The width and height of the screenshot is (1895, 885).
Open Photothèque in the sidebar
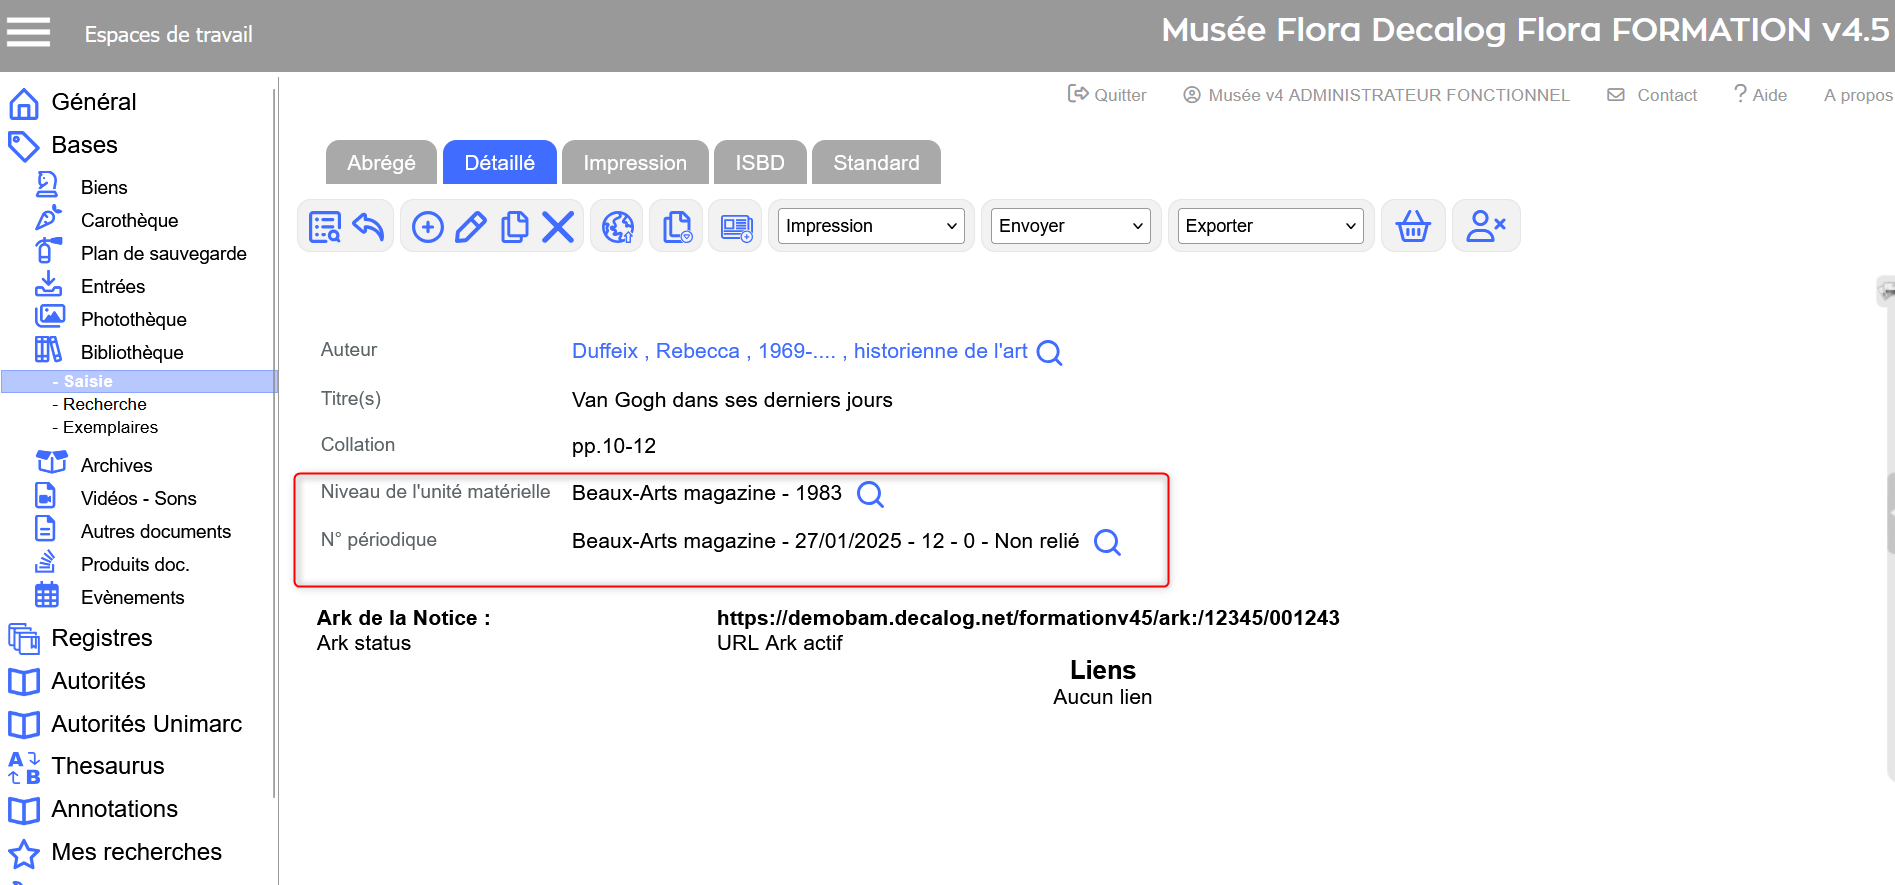pos(133,319)
